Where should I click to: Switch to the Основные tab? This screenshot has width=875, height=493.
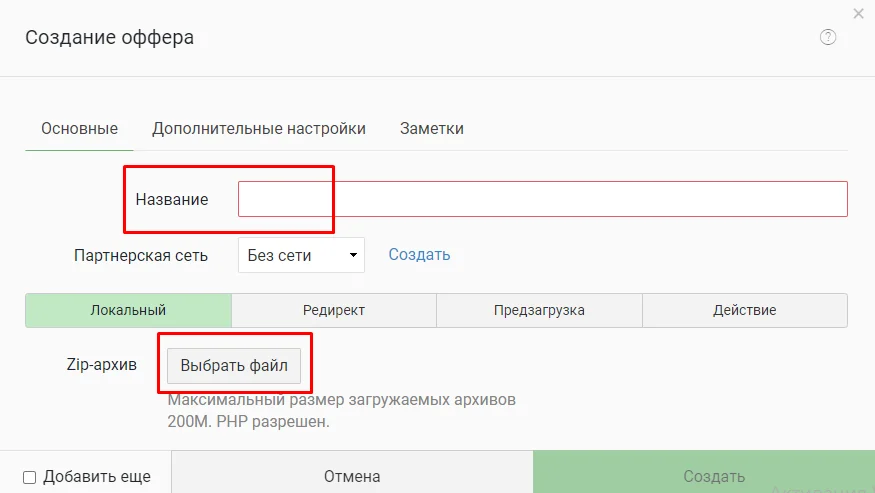(79, 129)
